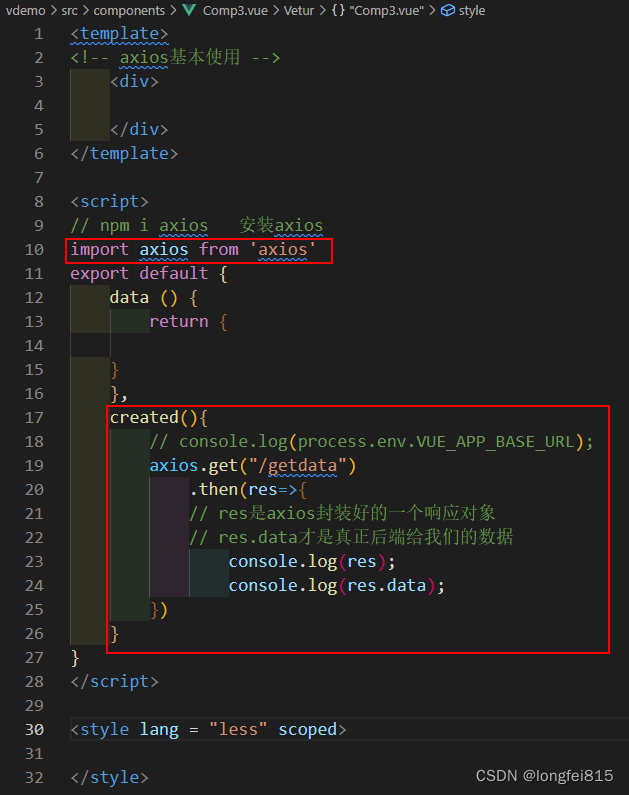Click the "axios基本使用" HTML comment
Image resolution: width=629 pixels, height=795 pixels.
point(175,57)
